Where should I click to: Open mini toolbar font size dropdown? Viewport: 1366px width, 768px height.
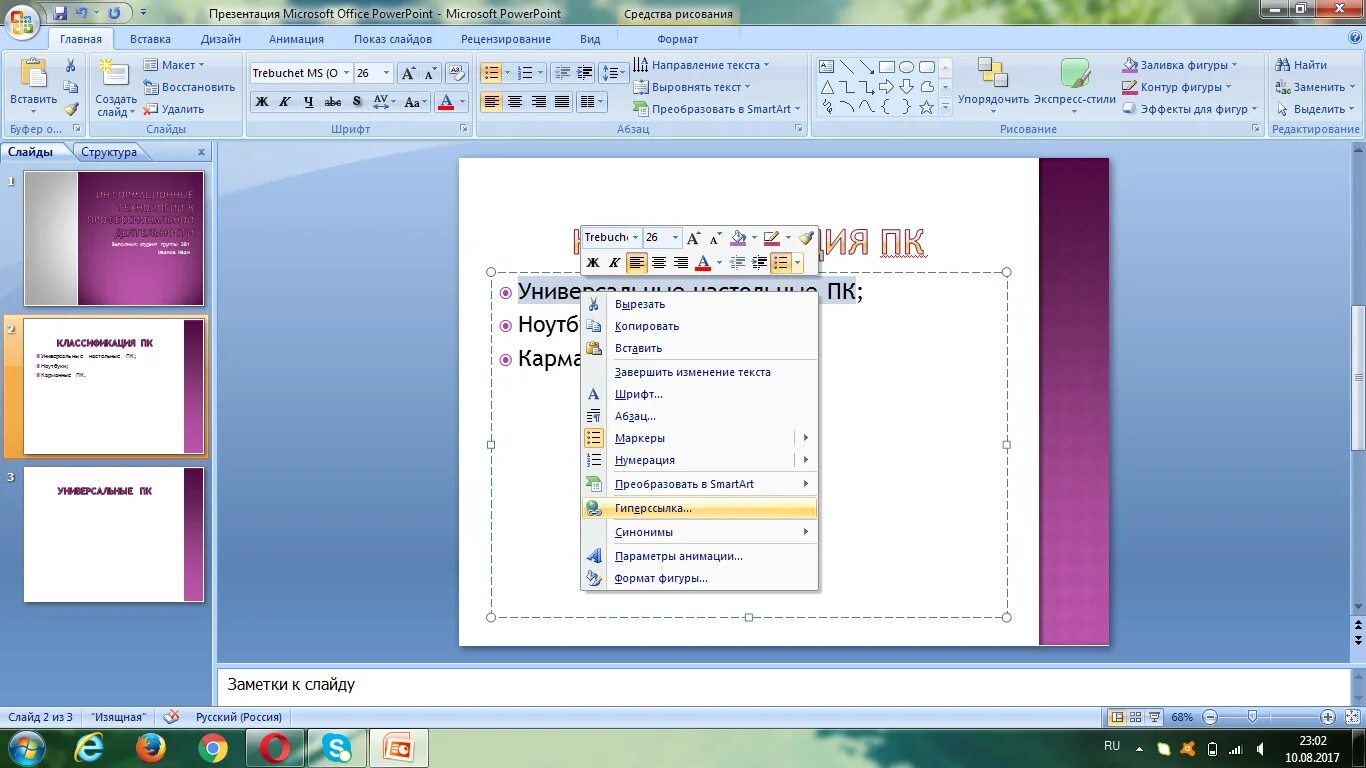pyautogui.click(x=675, y=238)
